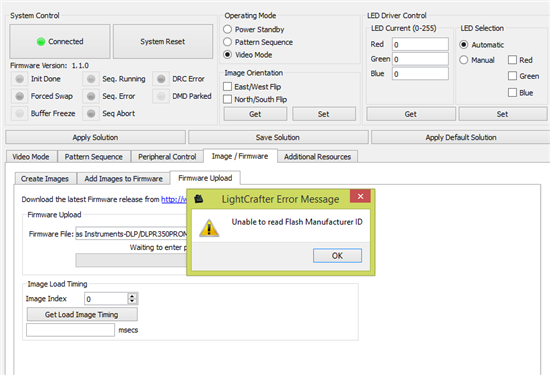Close the LightCrafter Error Message dialog
This screenshot has height=375, width=550.
(360, 196)
